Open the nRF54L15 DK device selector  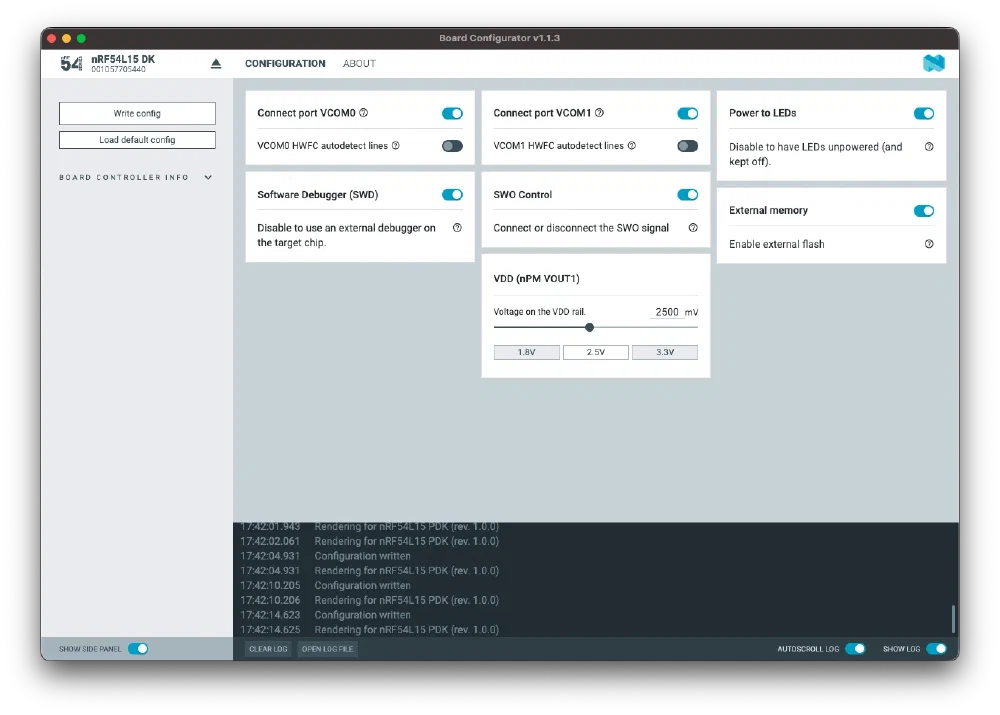coord(122,64)
